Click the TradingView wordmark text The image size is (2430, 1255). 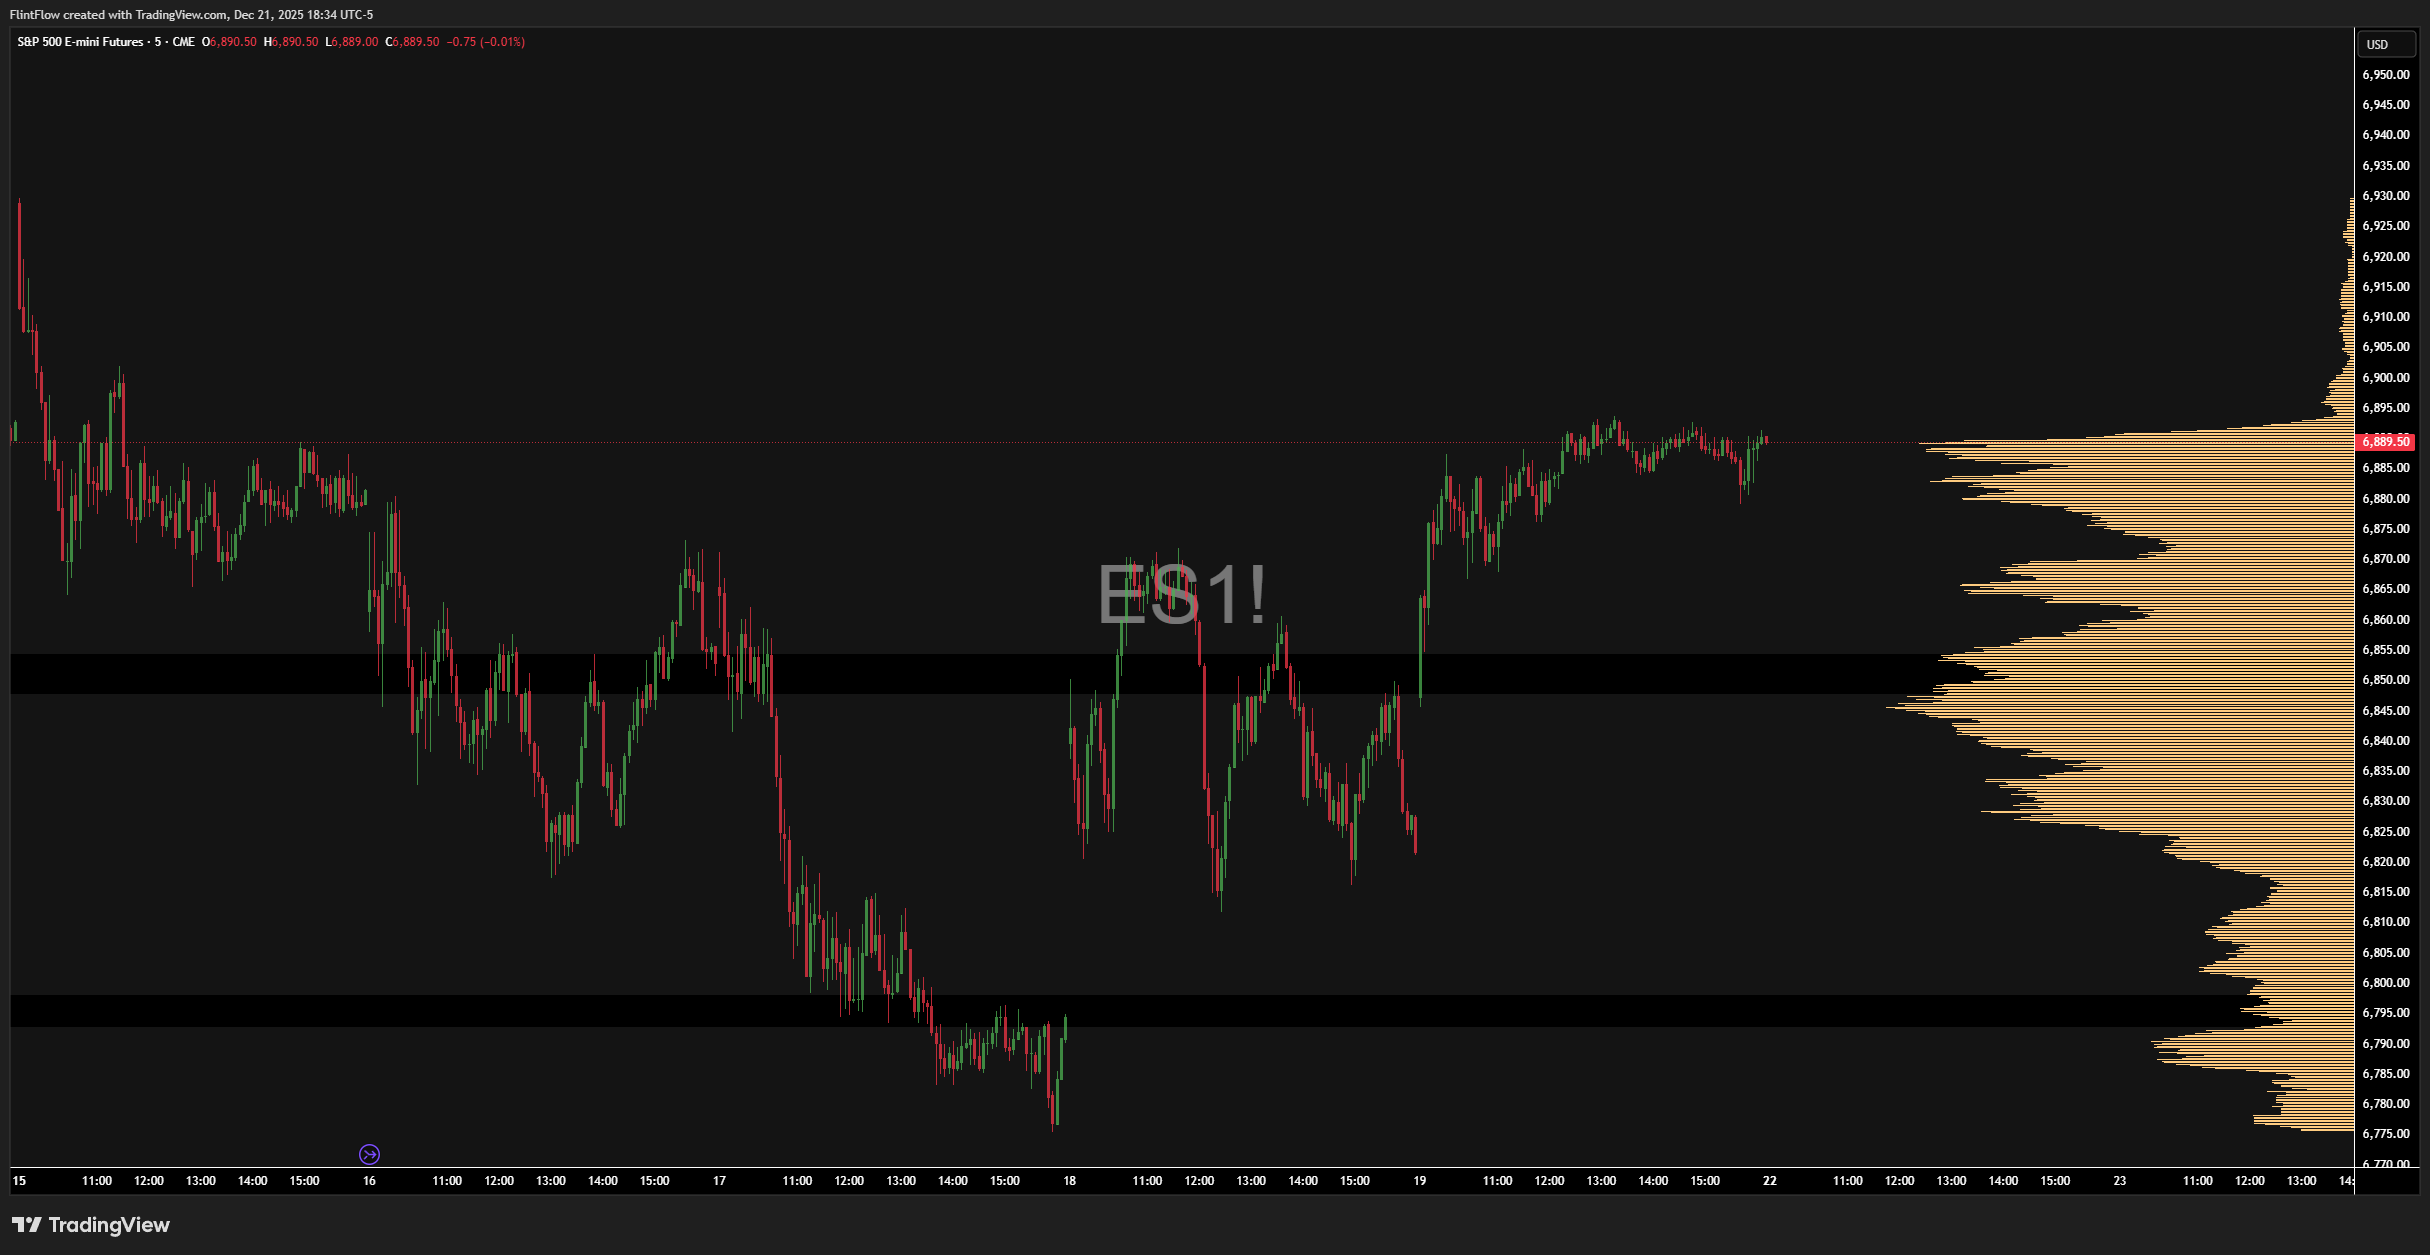click(x=109, y=1225)
